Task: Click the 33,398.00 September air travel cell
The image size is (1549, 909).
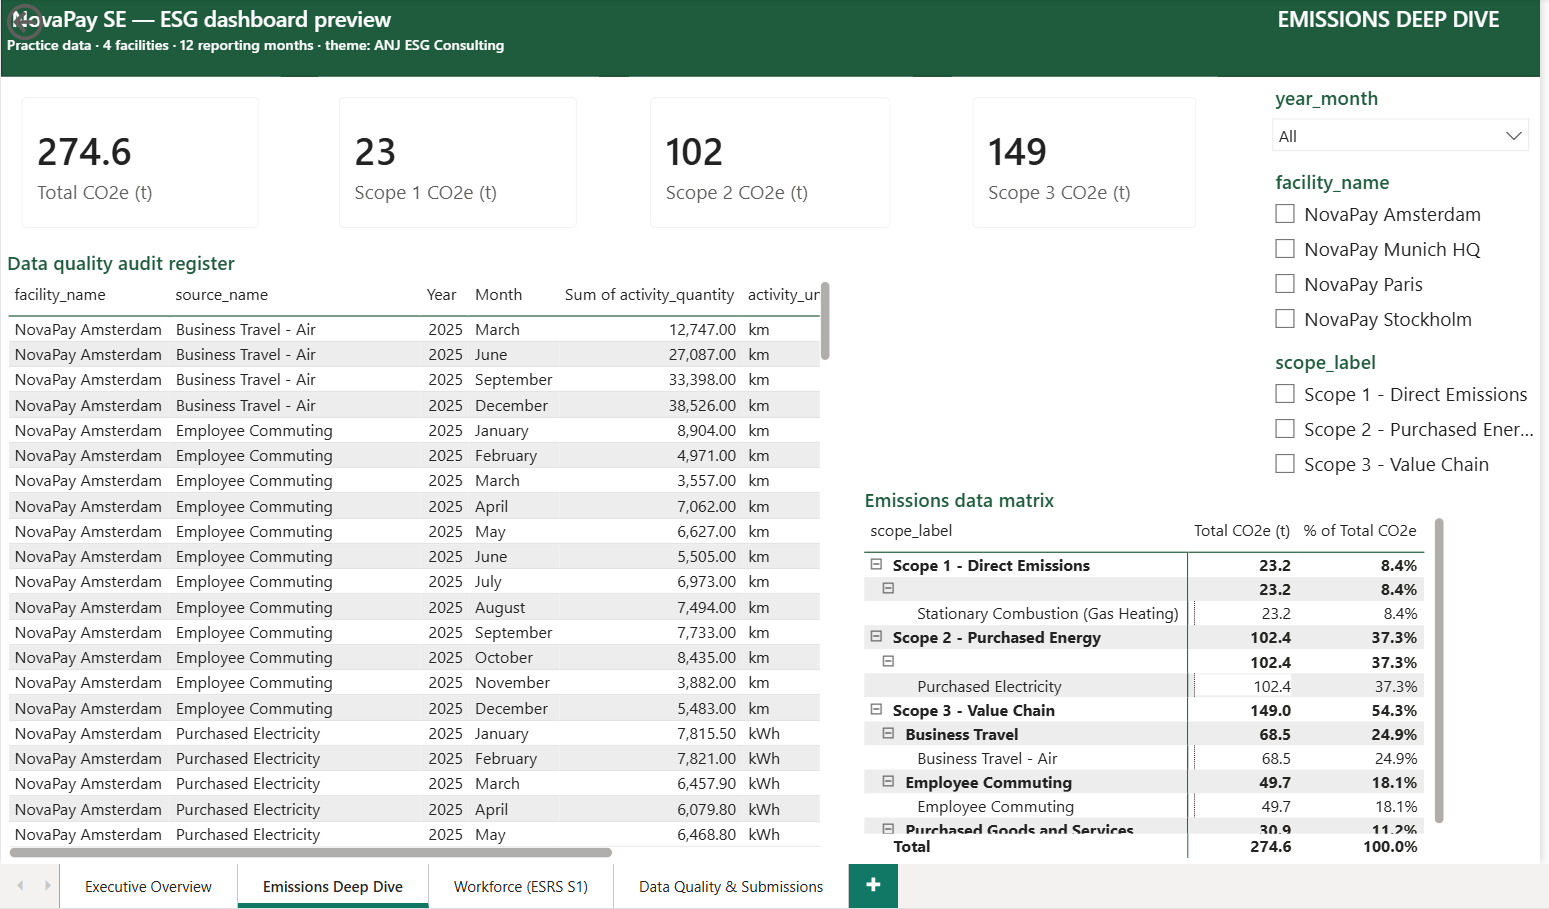Action: [702, 379]
